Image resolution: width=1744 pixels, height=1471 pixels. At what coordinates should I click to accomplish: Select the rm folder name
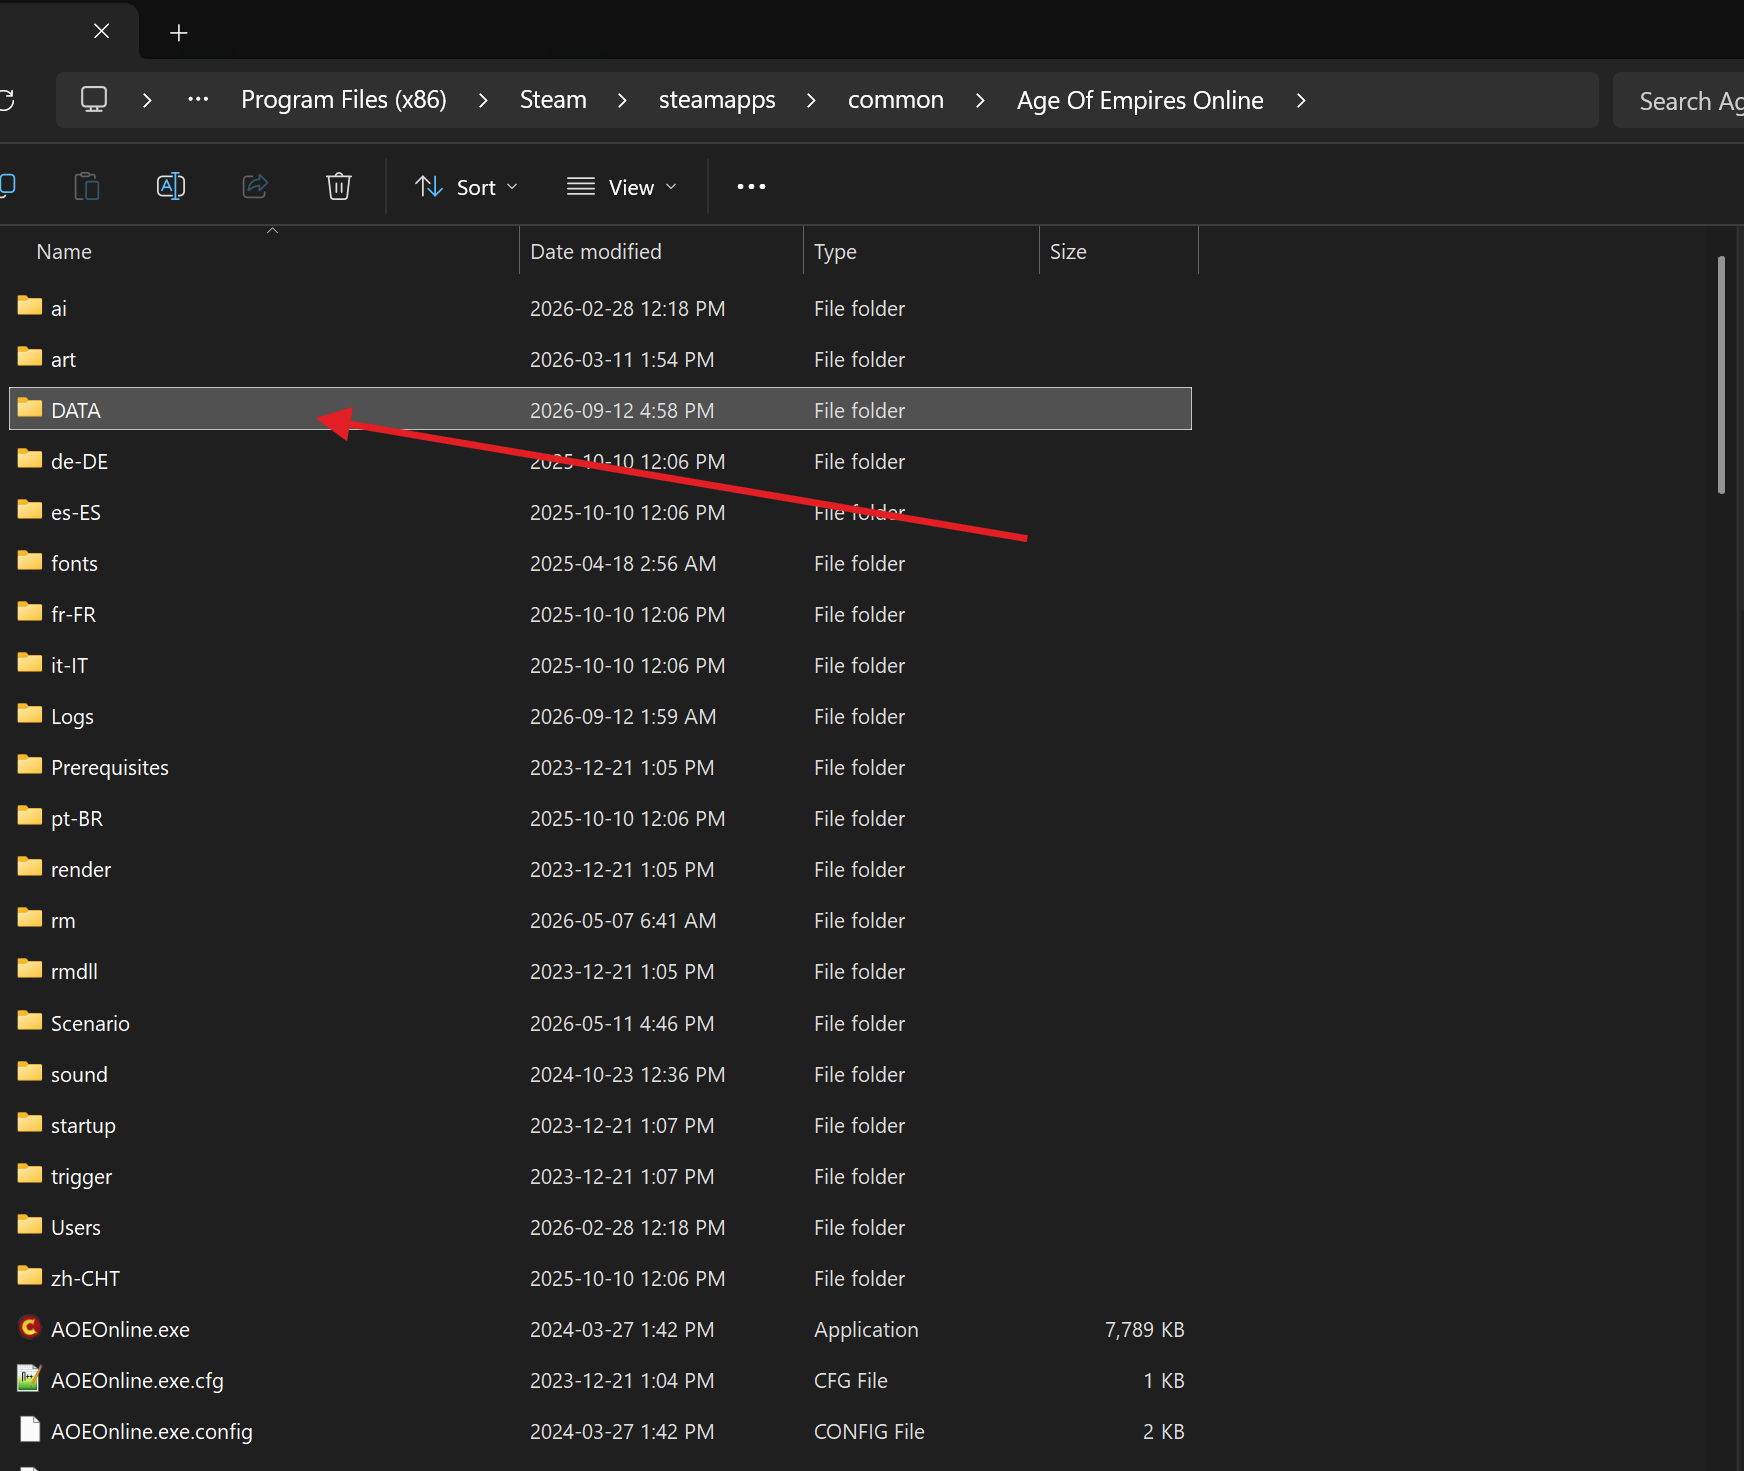(x=63, y=921)
